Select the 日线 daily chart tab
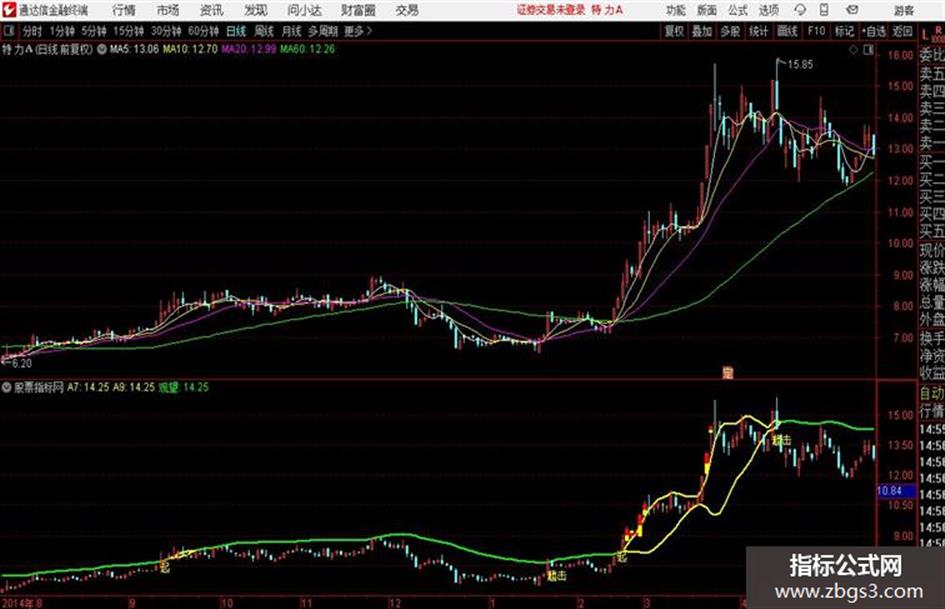945x609 pixels. 236,31
